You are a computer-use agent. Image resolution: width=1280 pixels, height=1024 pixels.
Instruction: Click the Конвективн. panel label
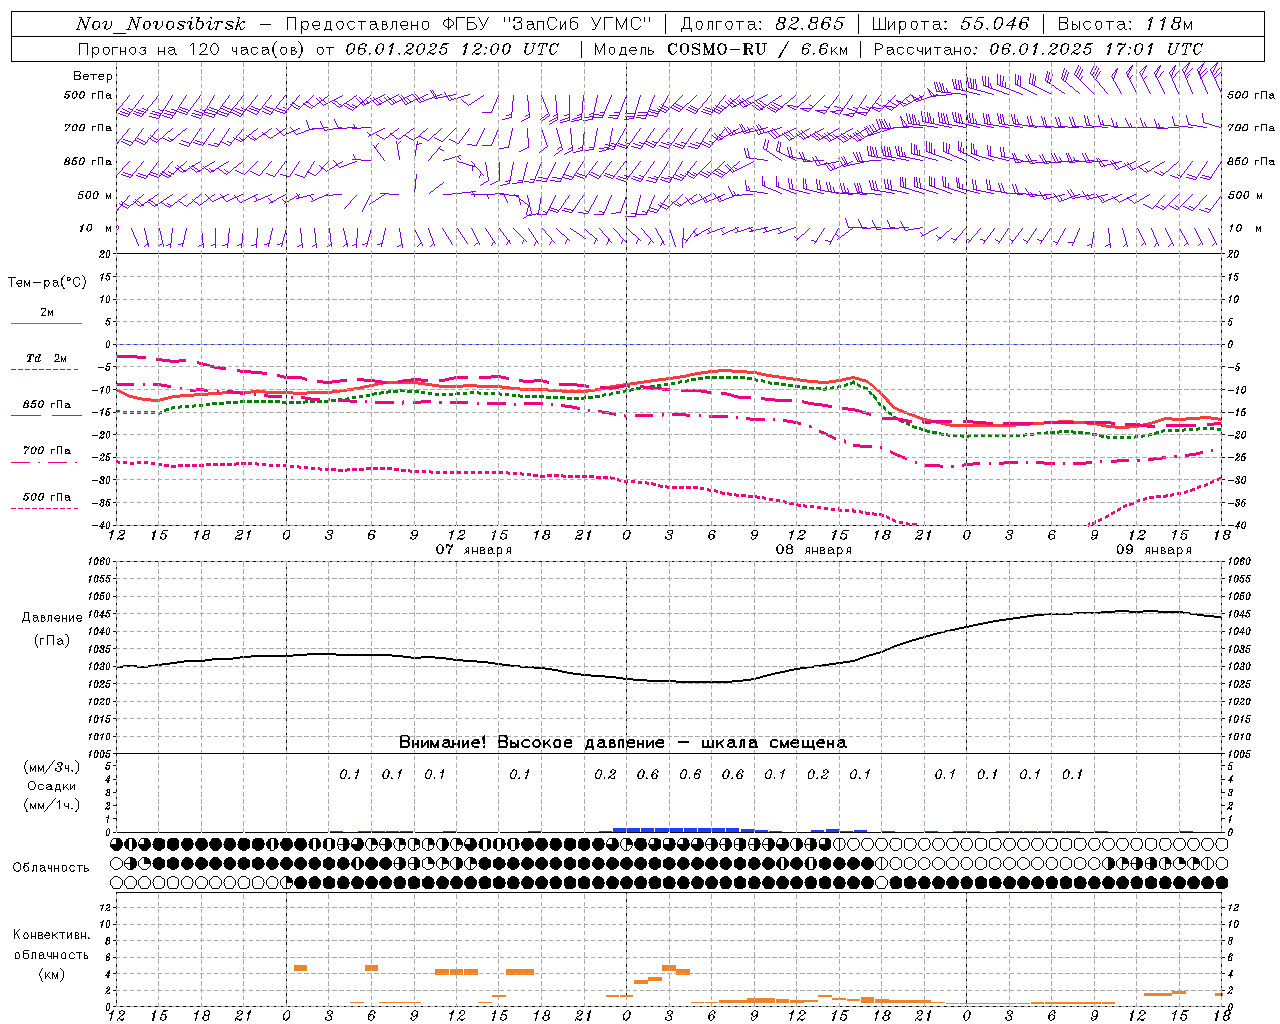tap(52, 935)
